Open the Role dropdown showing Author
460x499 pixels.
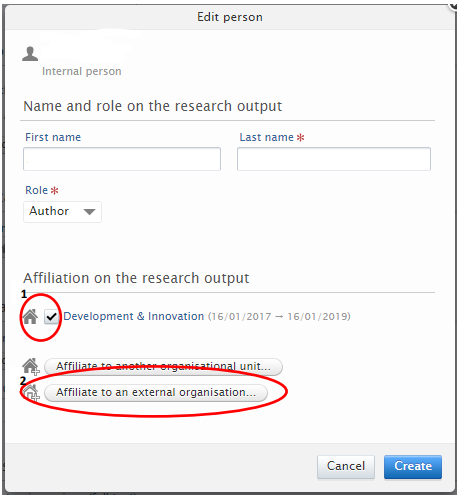coord(62,212)
